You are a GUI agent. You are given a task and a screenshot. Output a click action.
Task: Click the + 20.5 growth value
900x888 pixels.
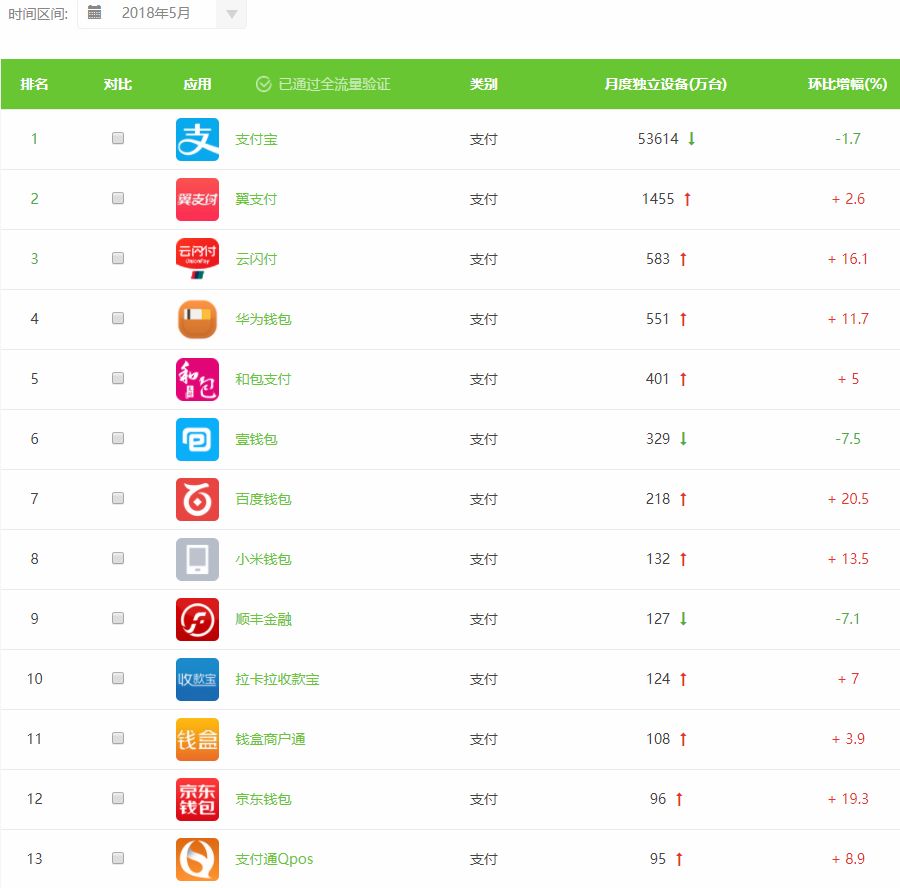click(848, 499)
